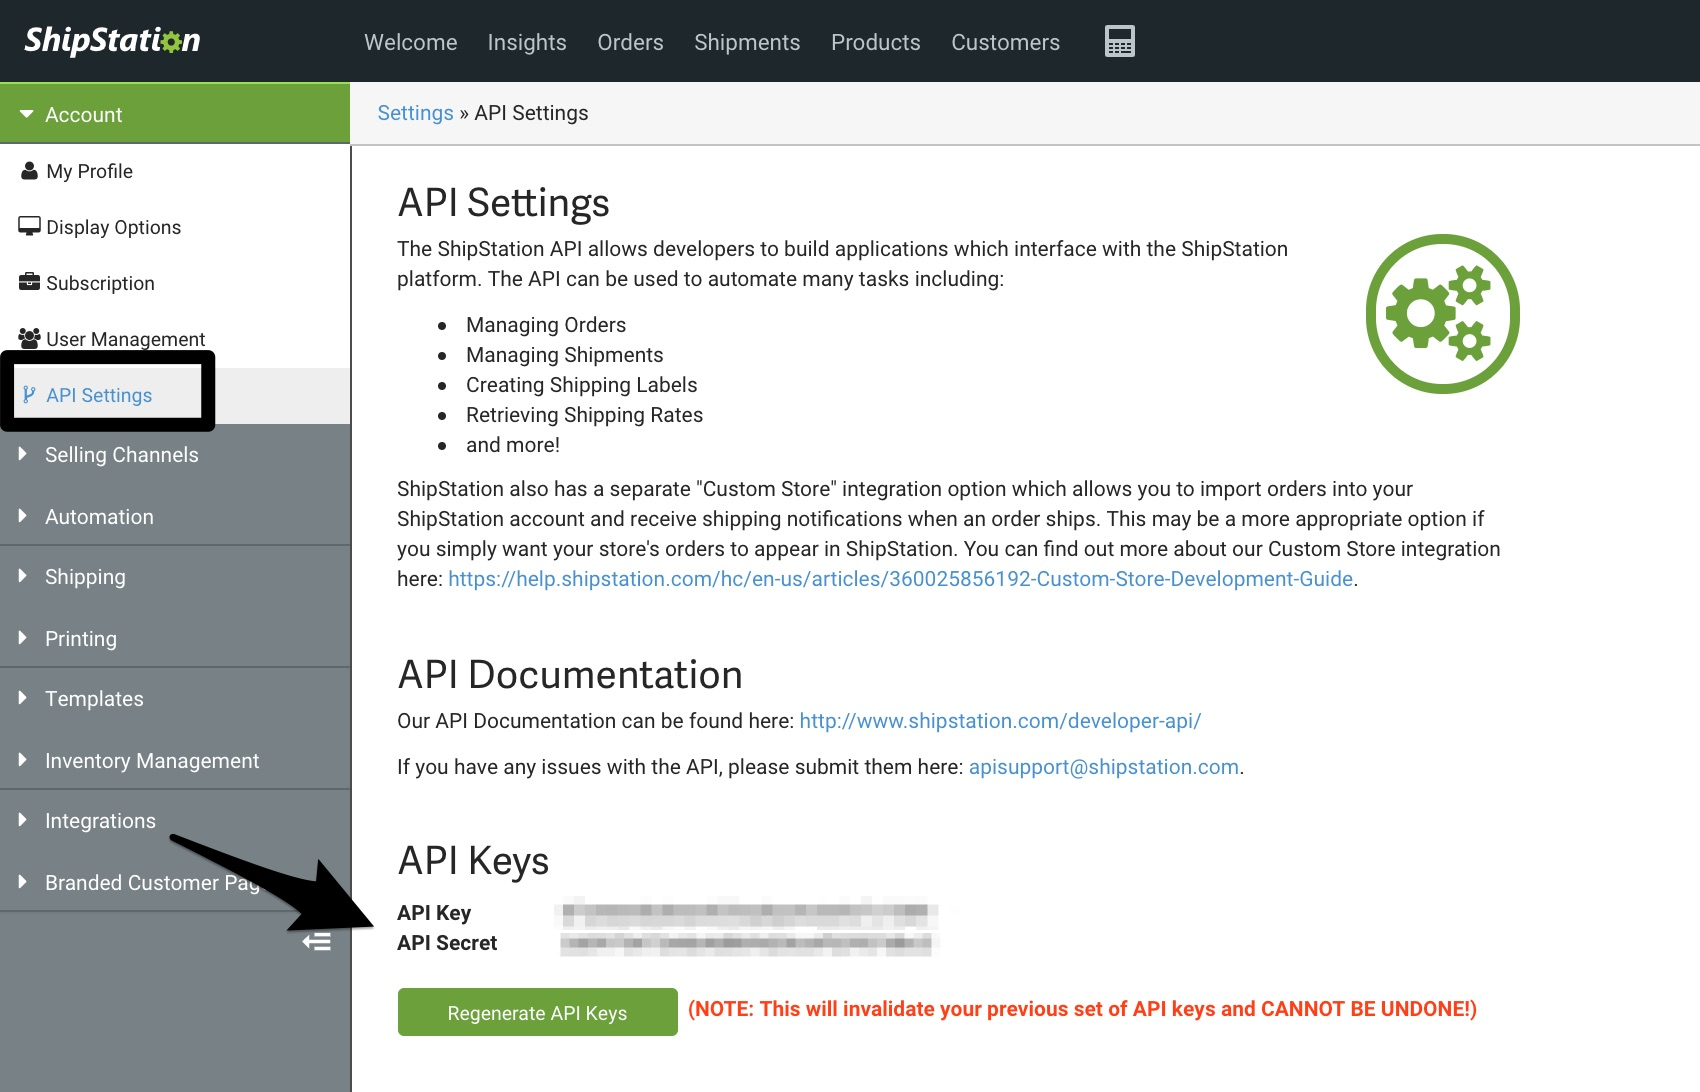
Task: Click the blurred API Key value
Action: [x=745, y=912]
